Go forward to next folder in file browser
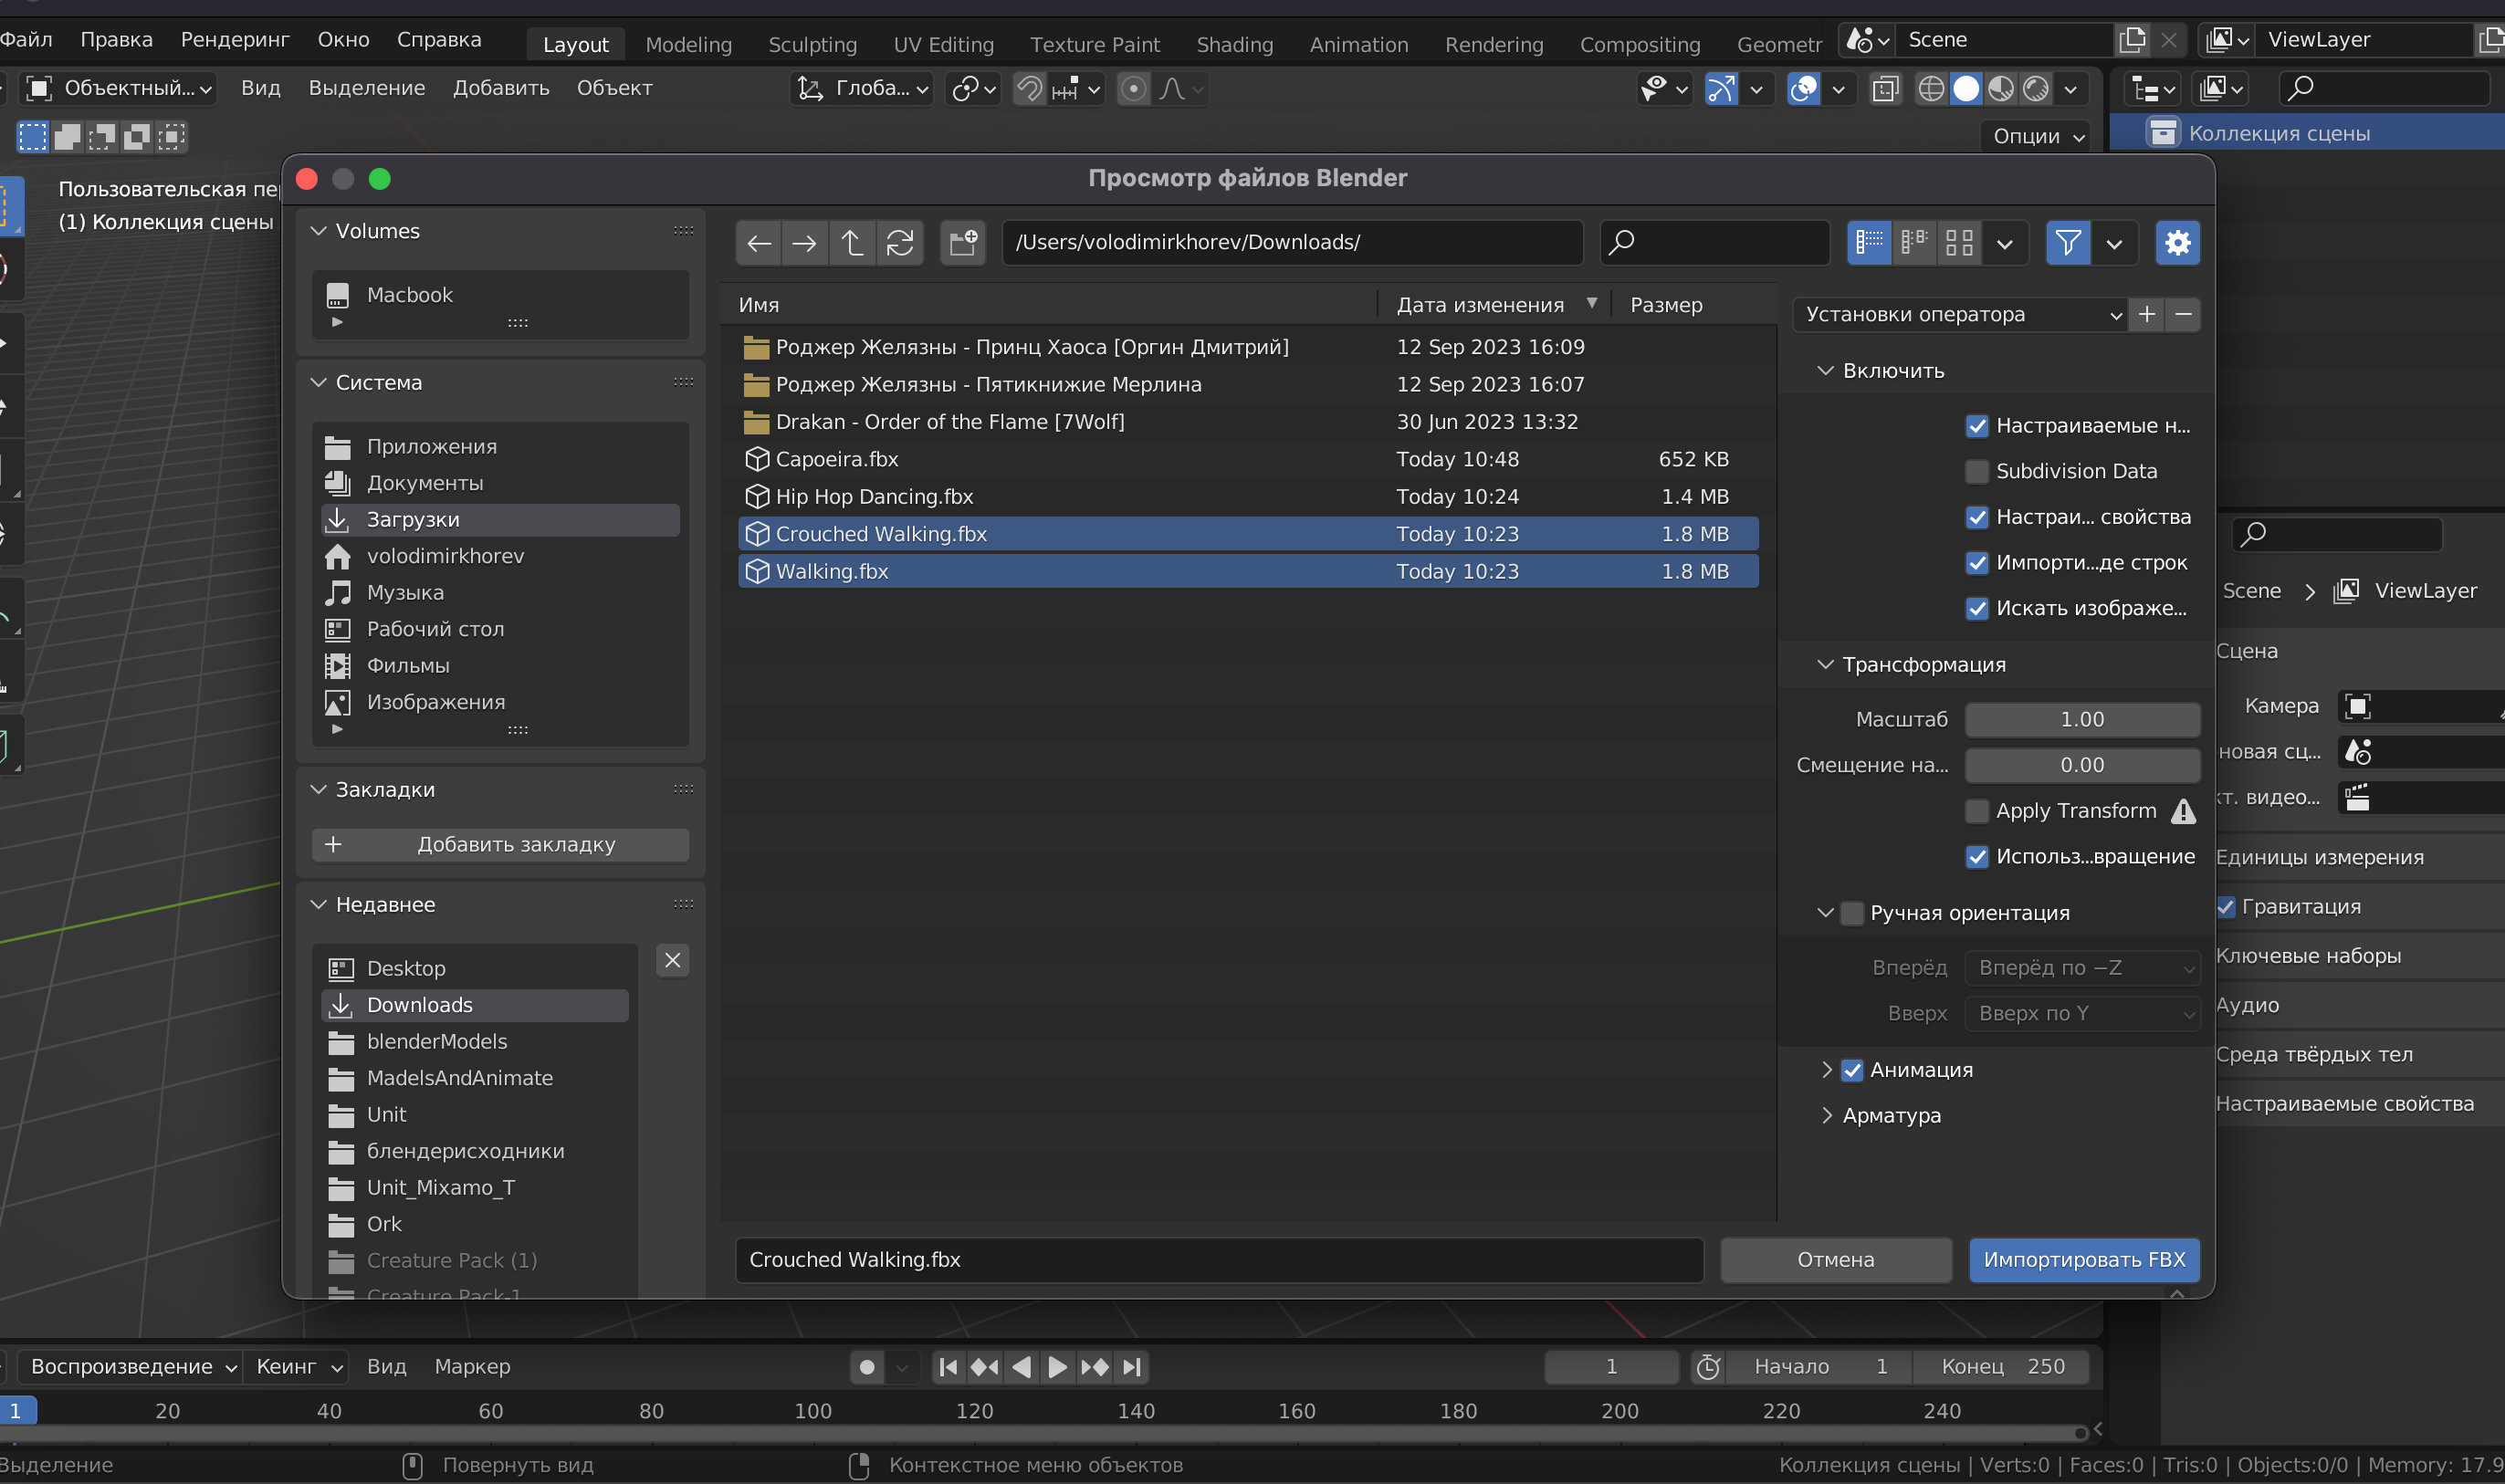2505x1484 pixels. coord(804,243)
